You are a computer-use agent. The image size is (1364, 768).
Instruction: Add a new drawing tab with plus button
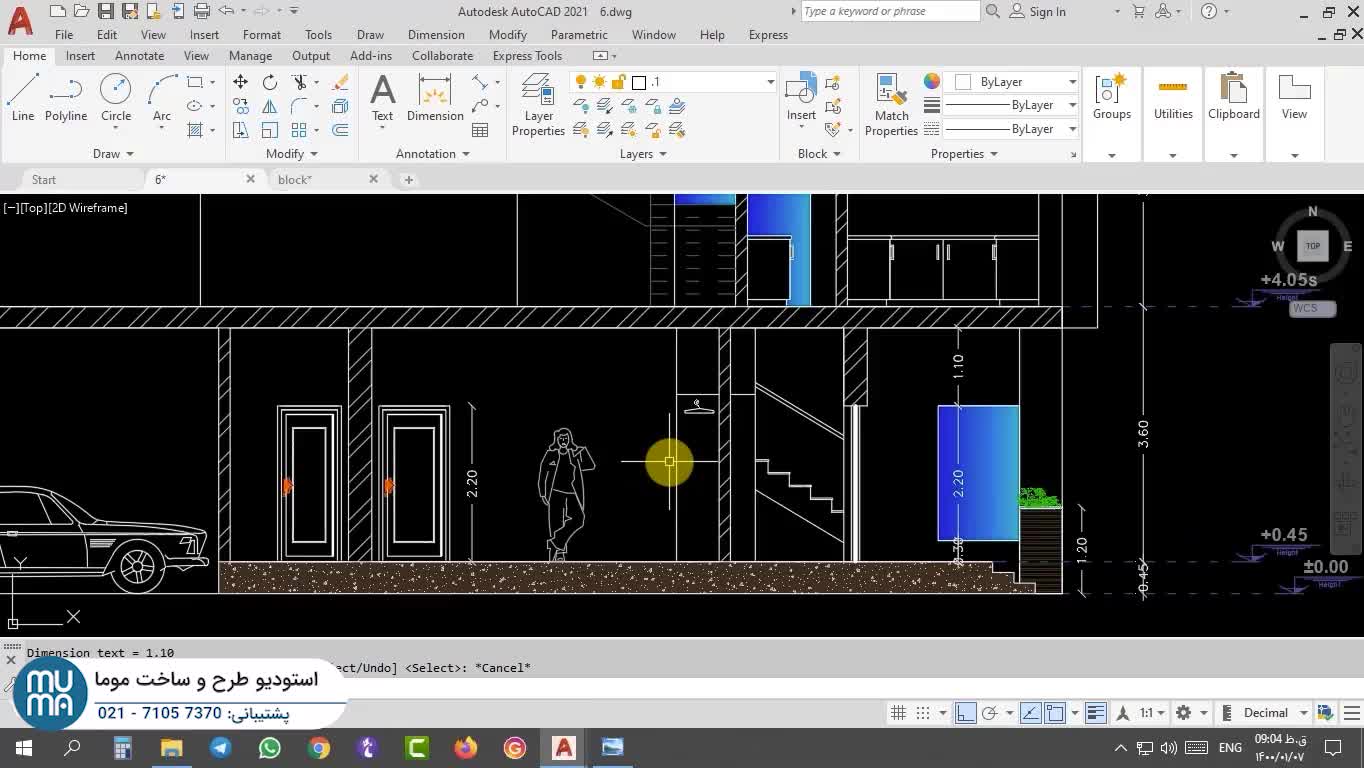pyautogui.click(x=408, y=180)
